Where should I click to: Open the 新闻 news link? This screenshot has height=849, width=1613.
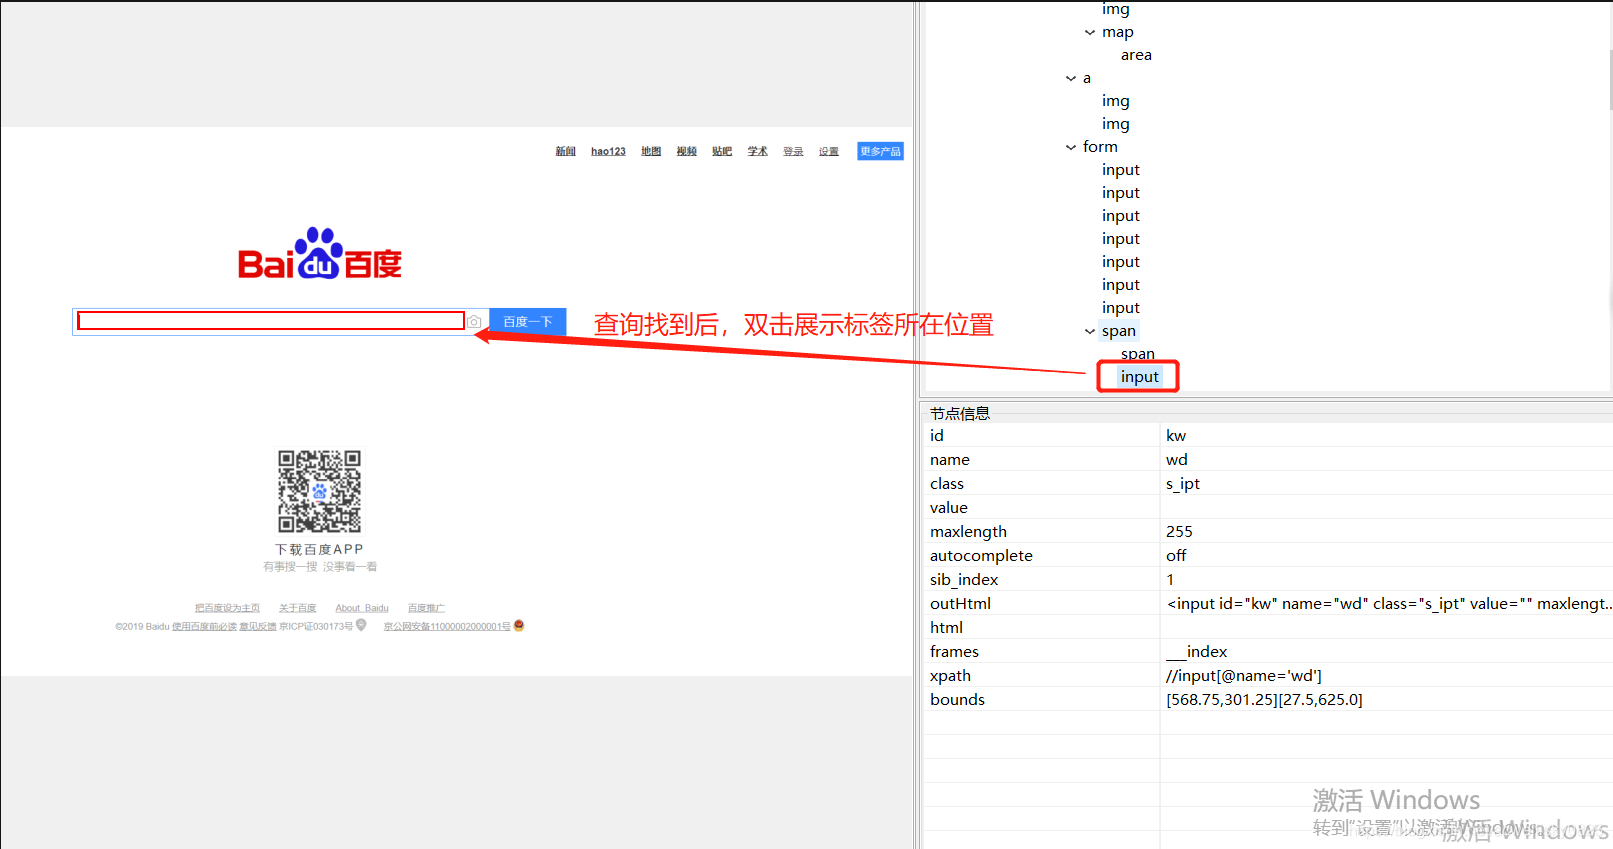566,152
